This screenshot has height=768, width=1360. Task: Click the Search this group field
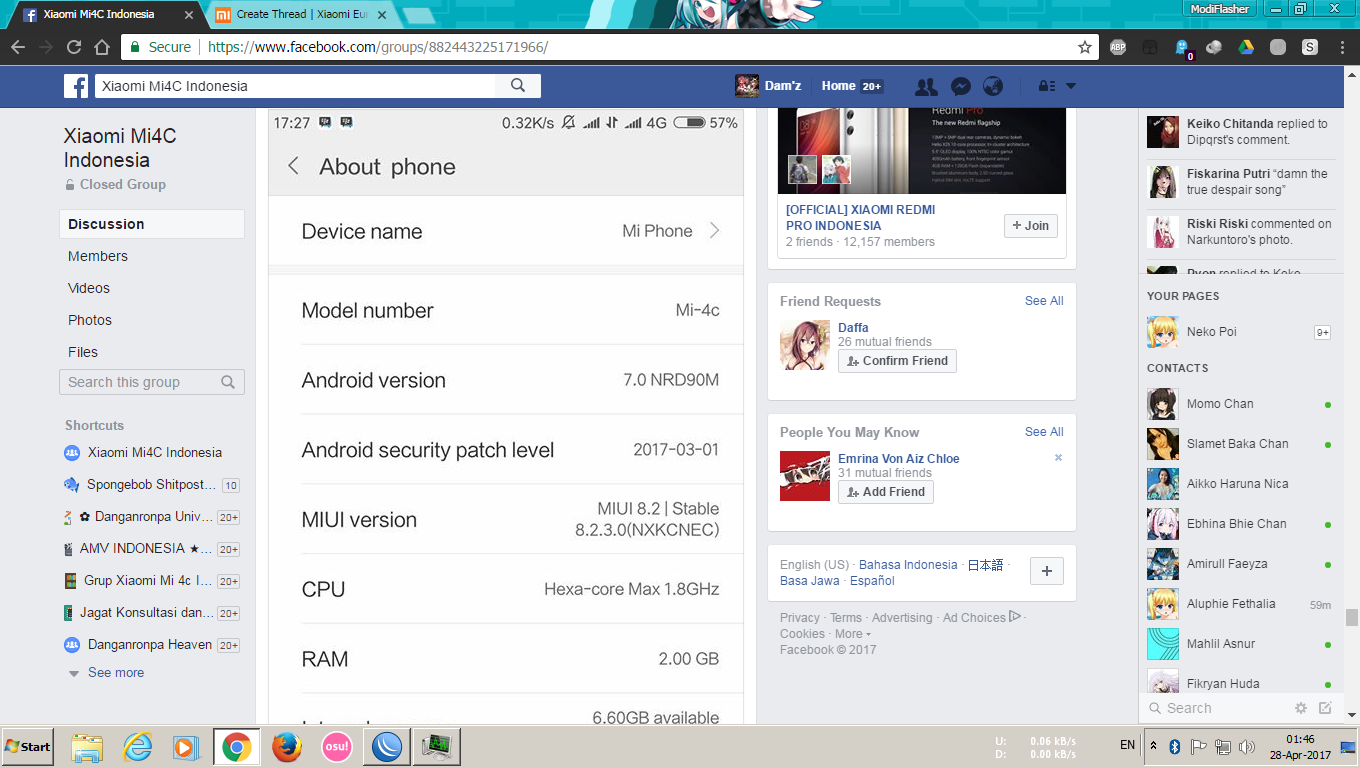click(152, 382)
